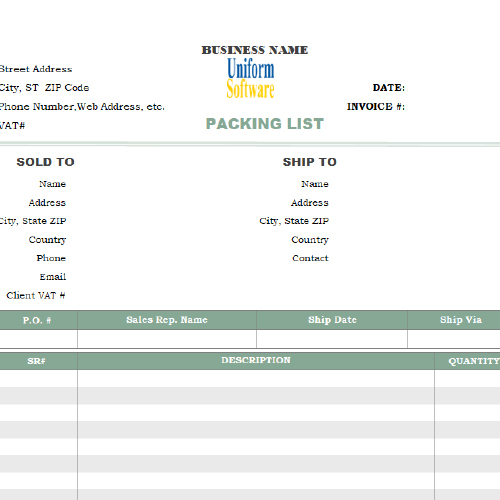Screen dimensions: 500x500
Task: Click the first SR# row cell
Action: click(38, 378)
